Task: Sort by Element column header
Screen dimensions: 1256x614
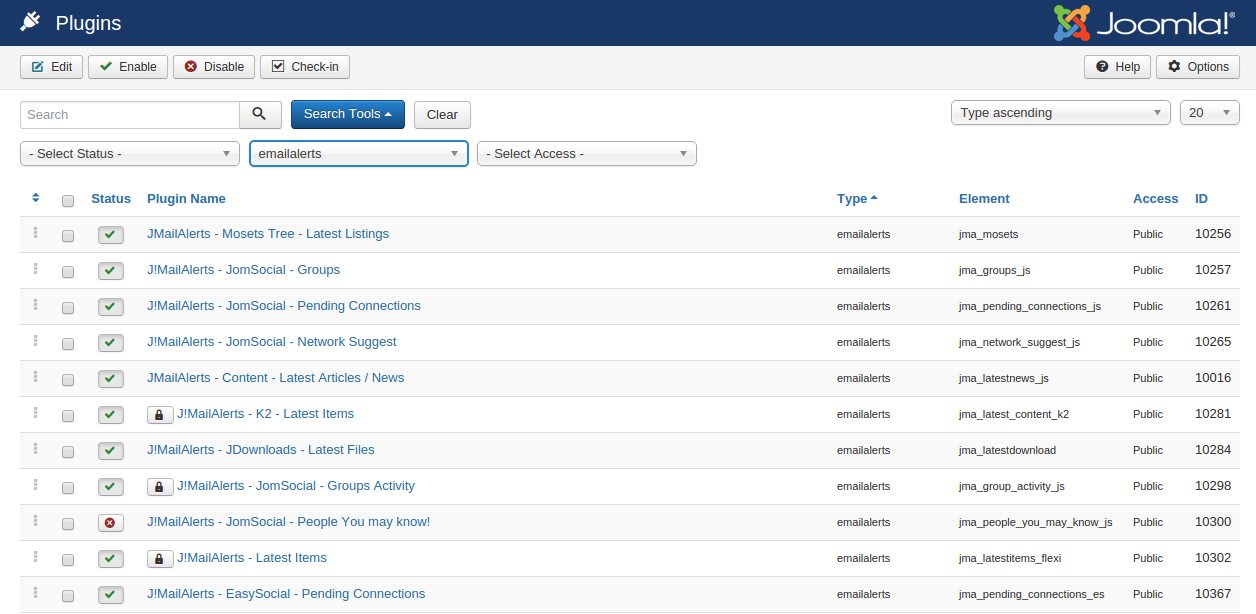Action: (x=984, y=199)
